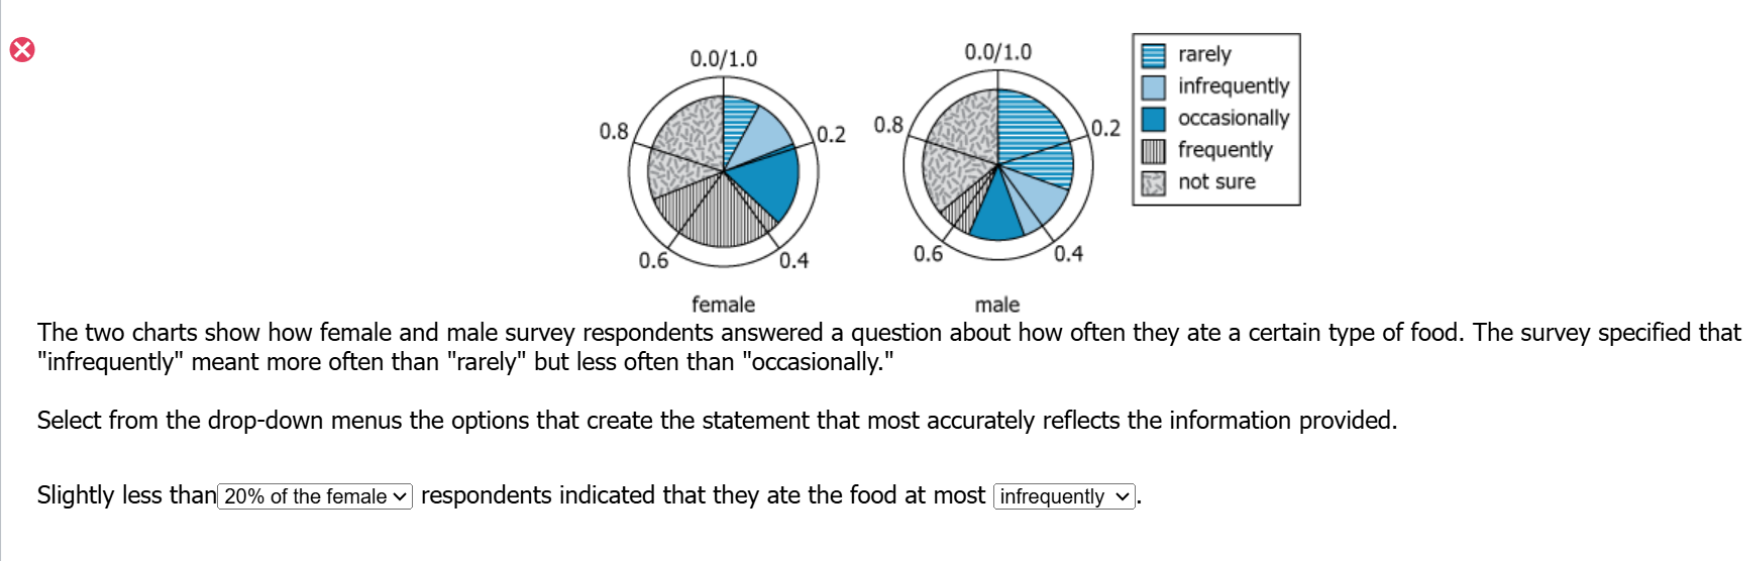
Task: Click the speckled "not sure" legend swatch
Action: tap(1153, 183)
